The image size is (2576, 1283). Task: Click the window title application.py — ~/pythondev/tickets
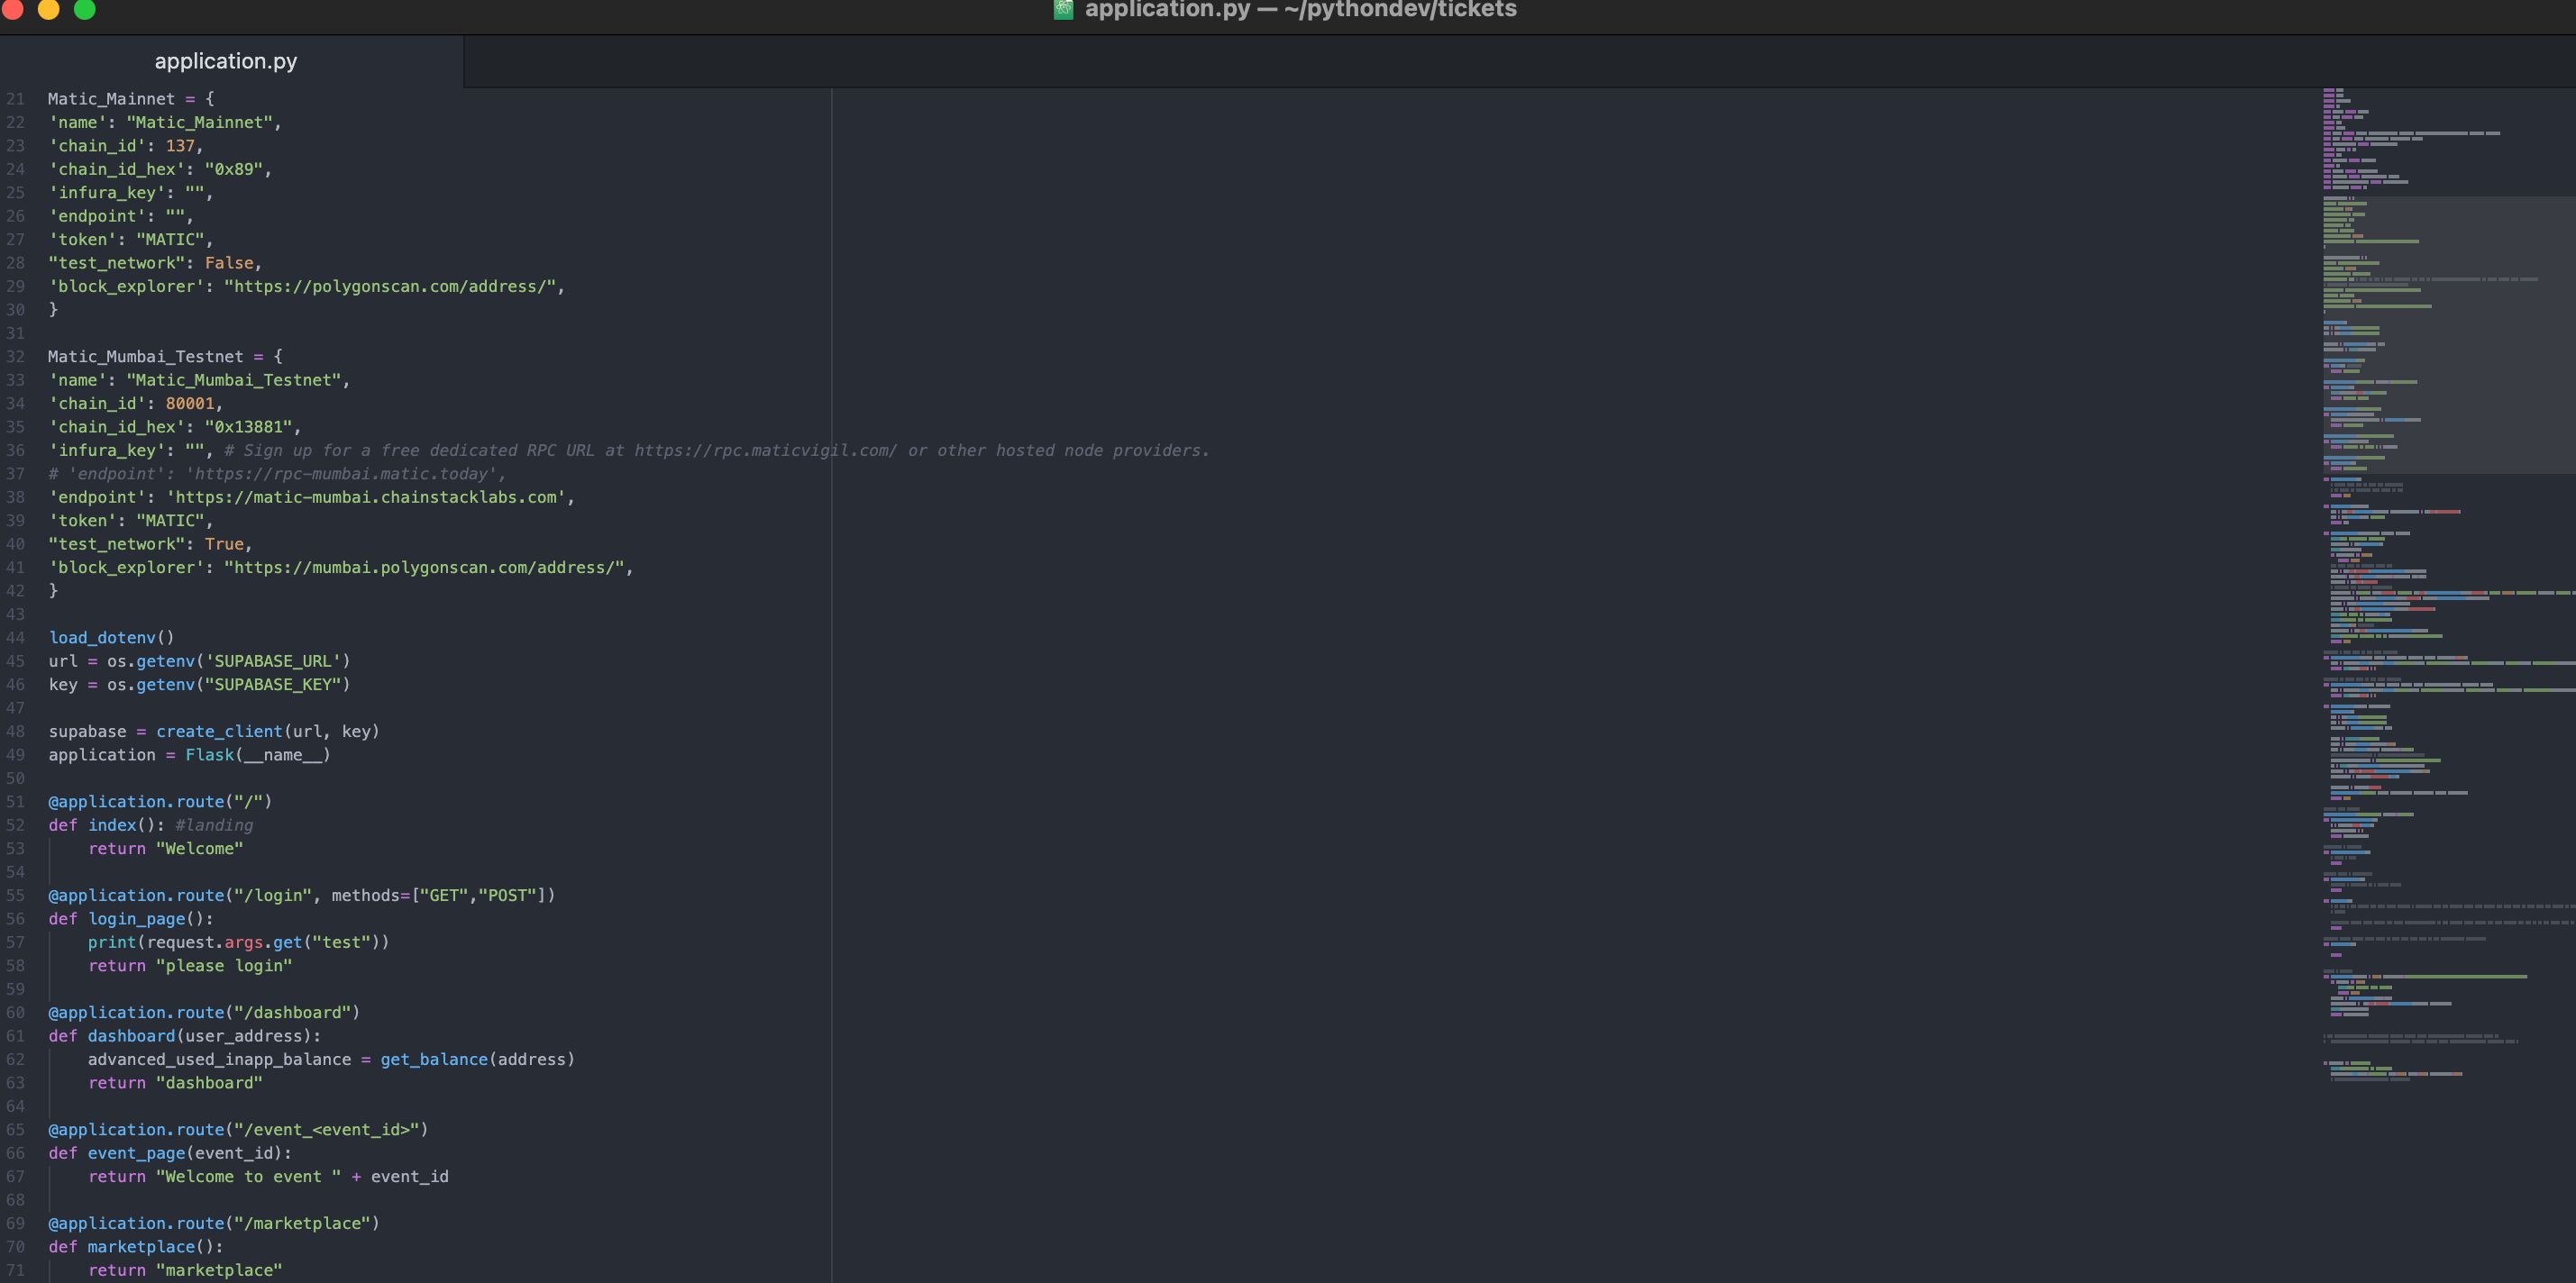pyautogui.click(x=1300, y=10)
